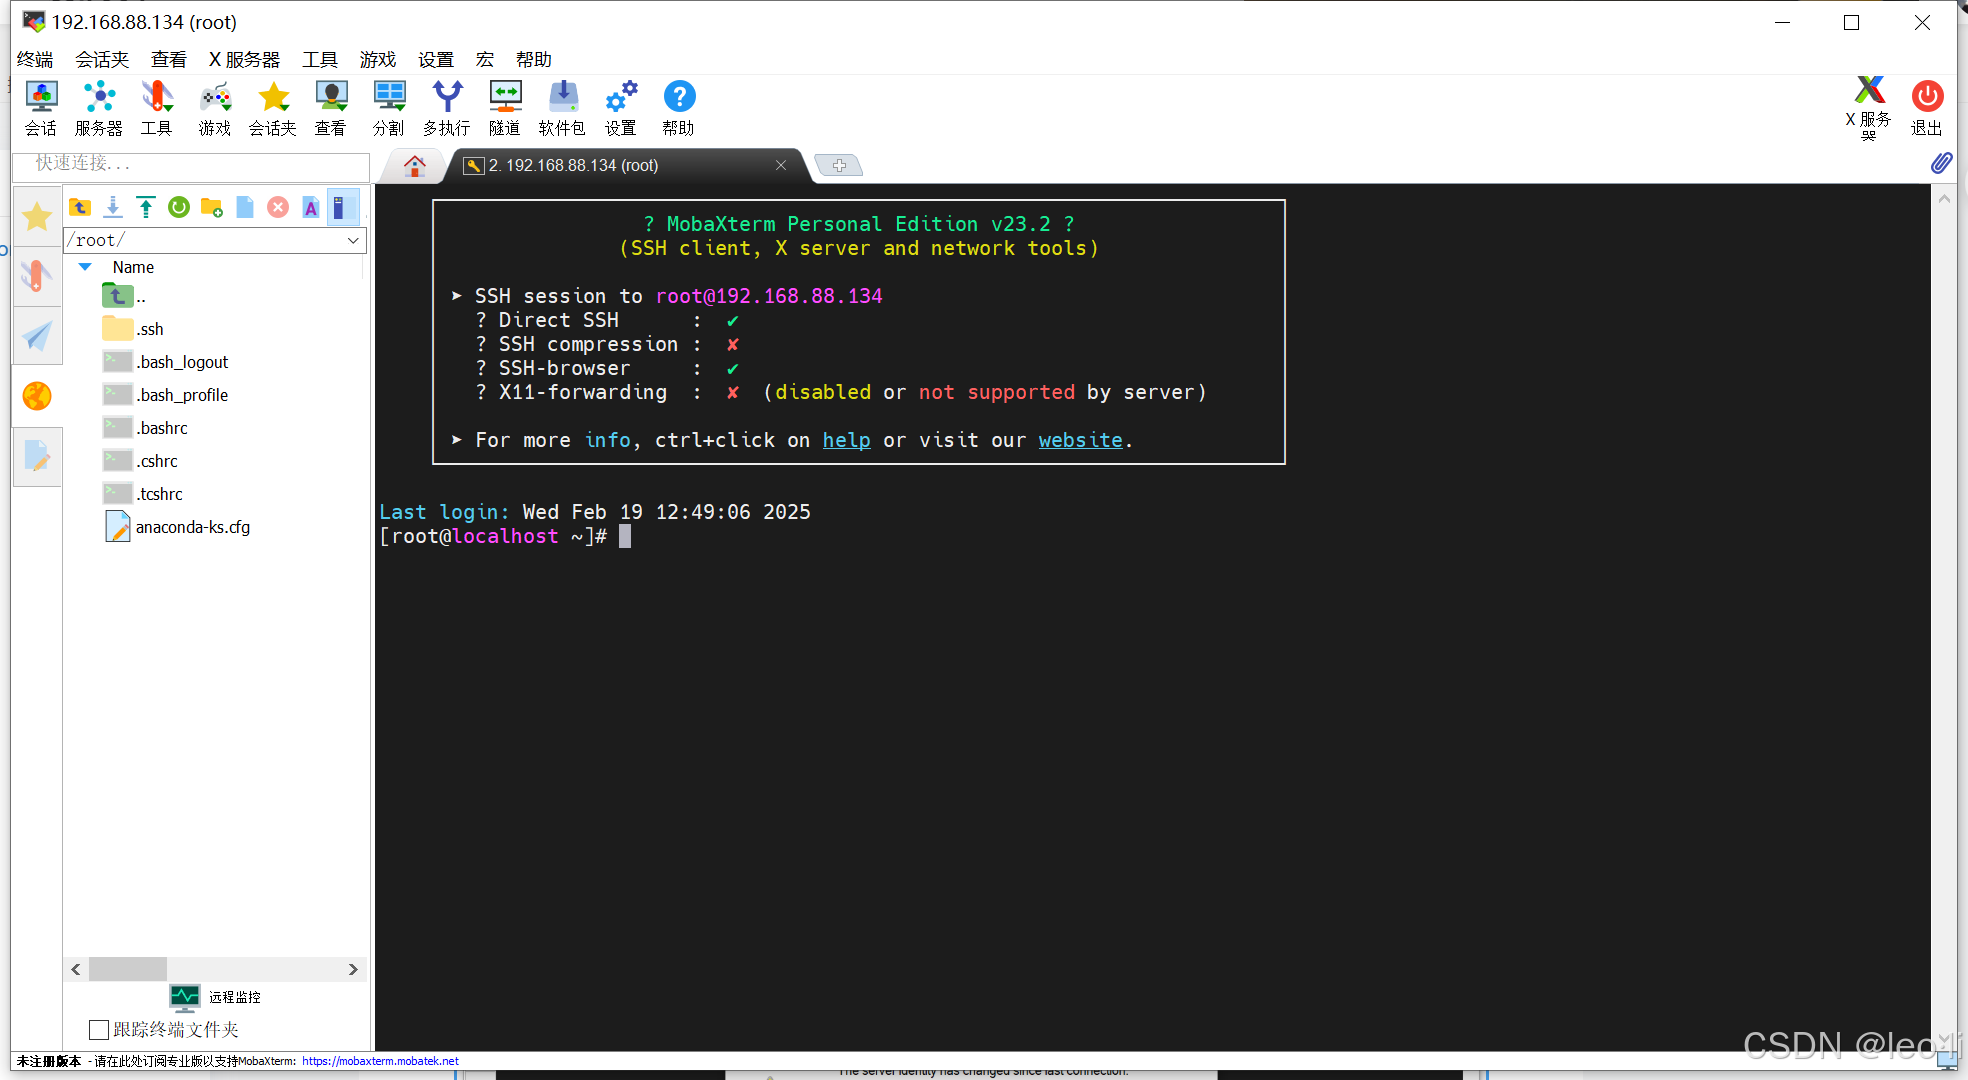Click the red delete icon in SFTP toolbar
The width and height of the screenshot is (1968, 1080).
pyautogui.click(x=278, y=207)
